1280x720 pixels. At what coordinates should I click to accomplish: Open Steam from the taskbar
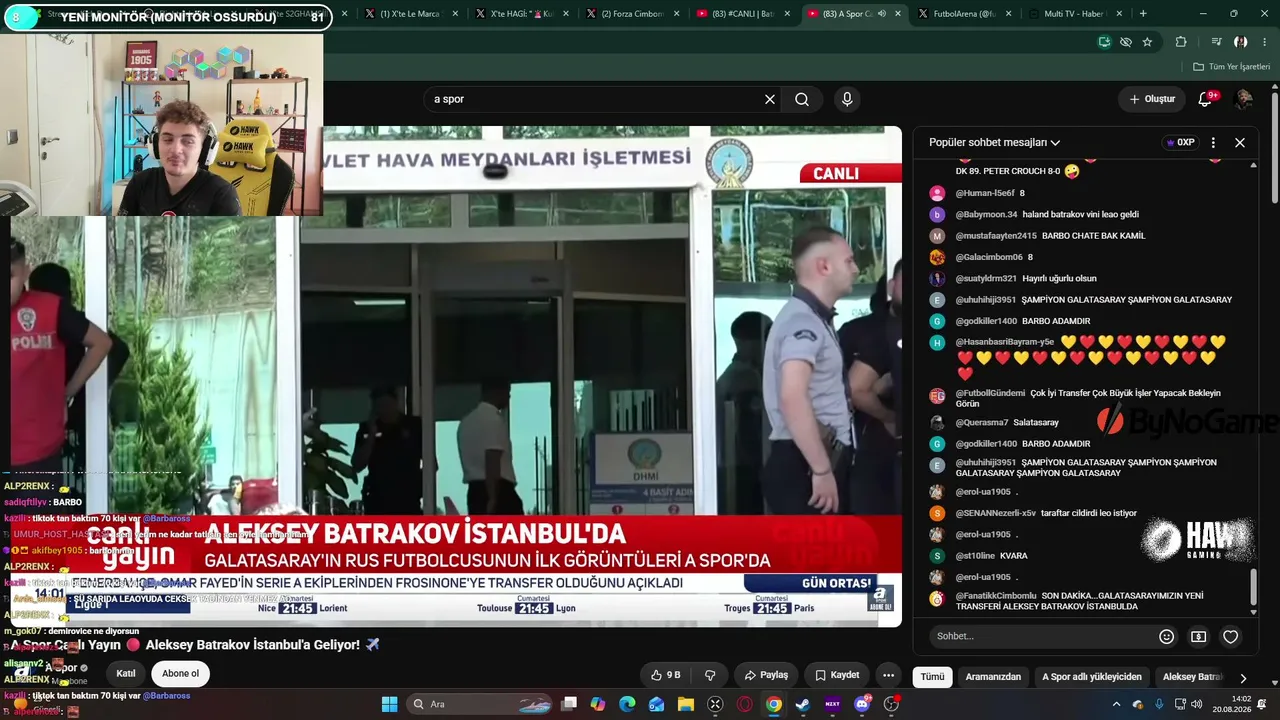(802, 704)
